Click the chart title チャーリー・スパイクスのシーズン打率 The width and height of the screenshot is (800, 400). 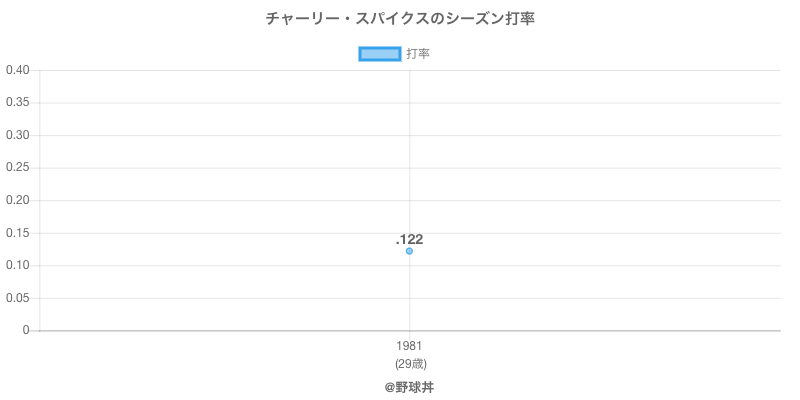pos(400,19)
